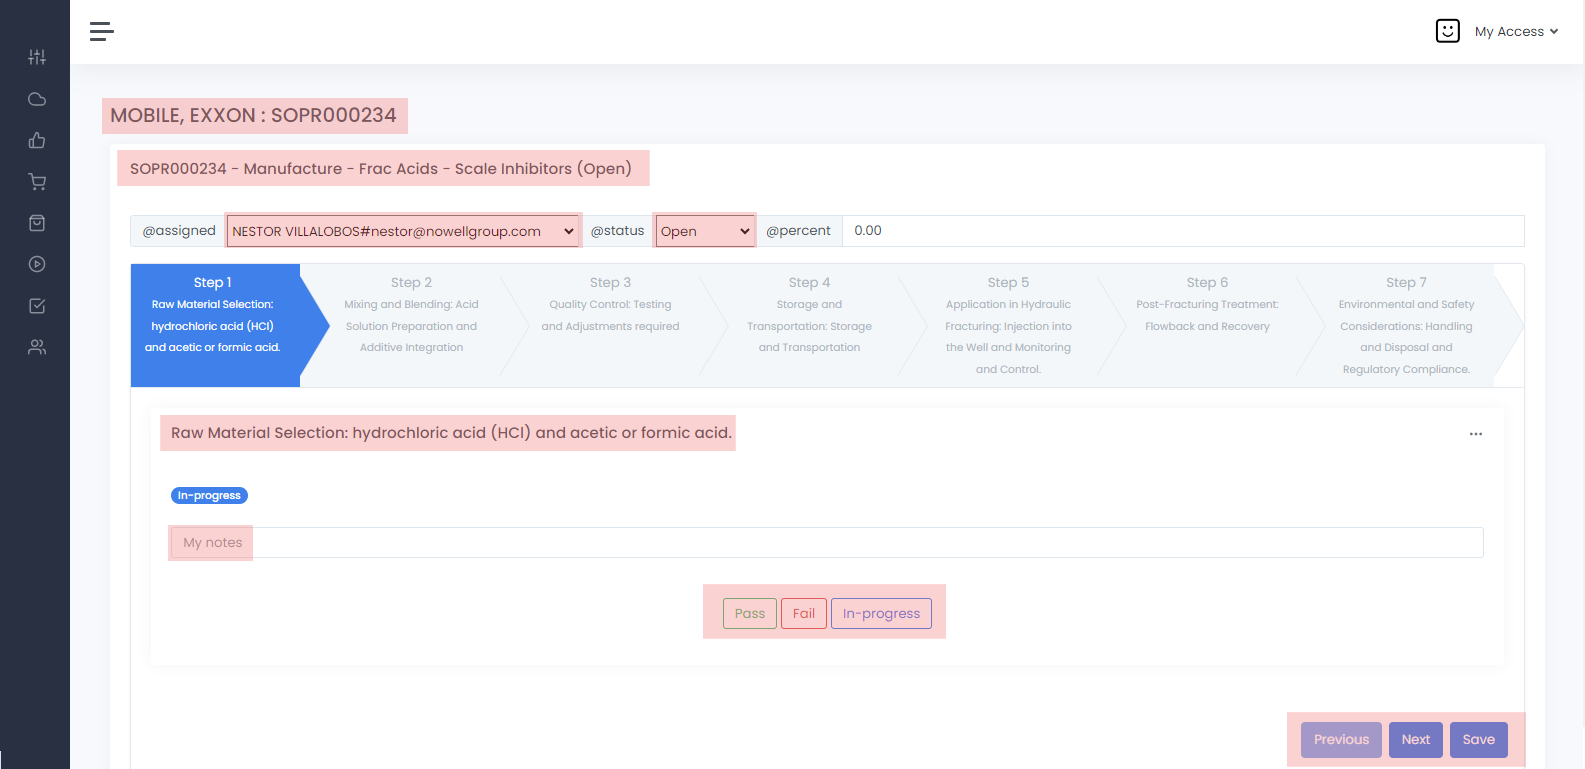This screenshot has width=1585, height=769.
Task: Click the Fail button
Action: (x=804, y=613)
